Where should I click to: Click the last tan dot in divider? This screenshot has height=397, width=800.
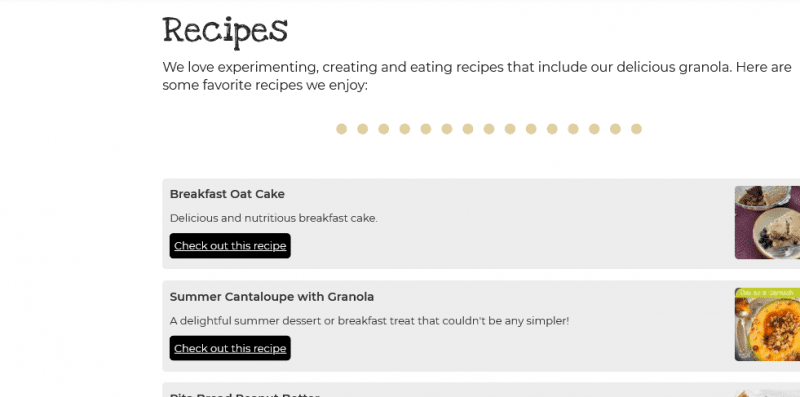coord(636,129)
